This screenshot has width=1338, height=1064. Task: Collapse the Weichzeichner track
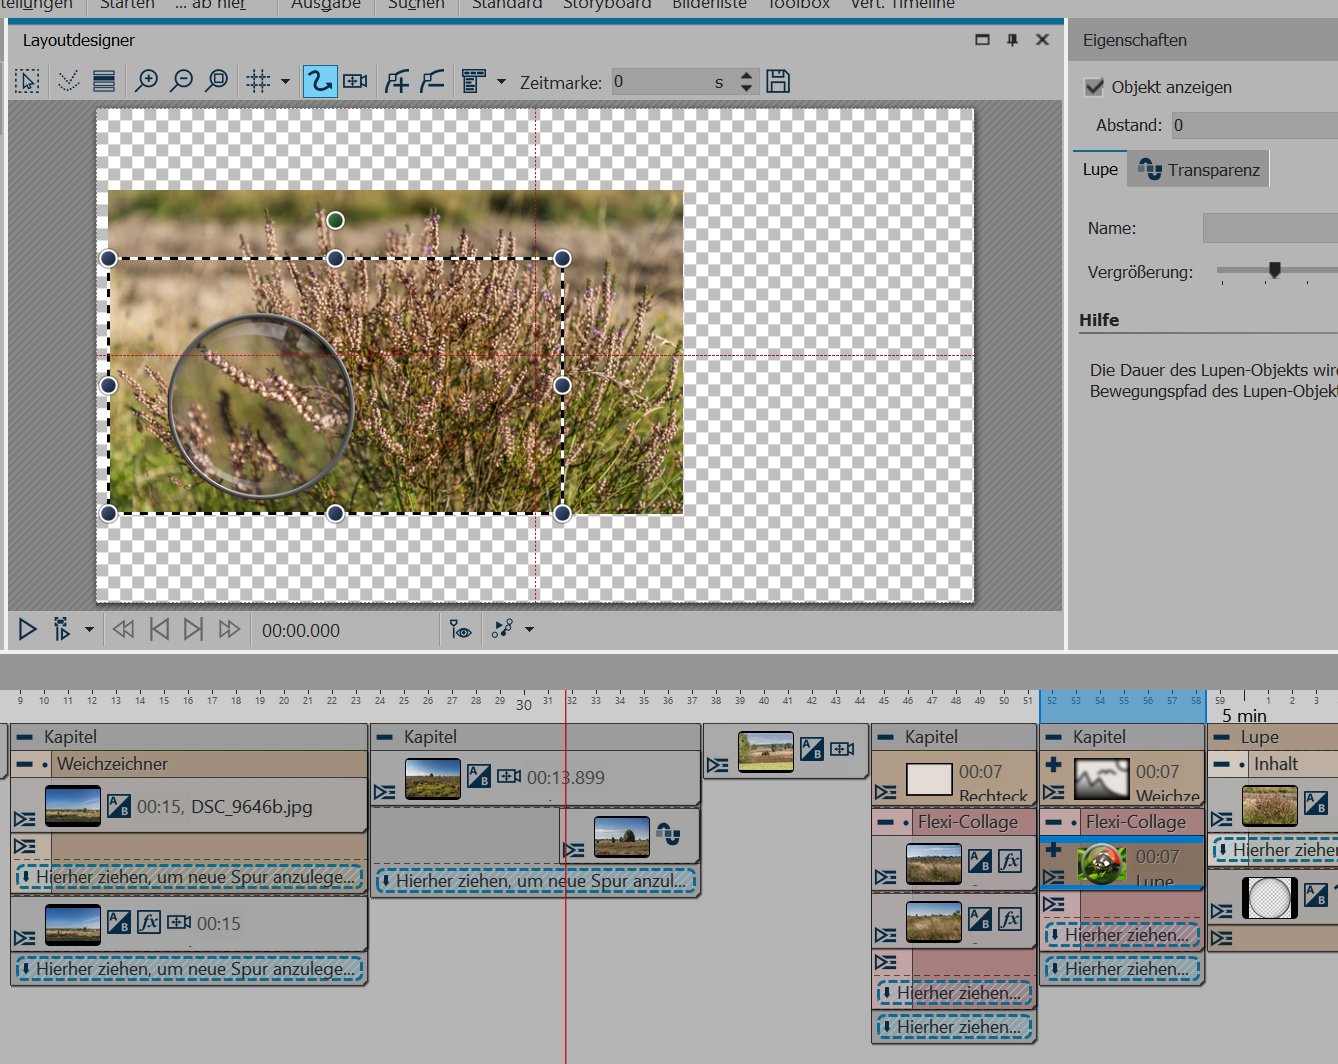[25, 764]
